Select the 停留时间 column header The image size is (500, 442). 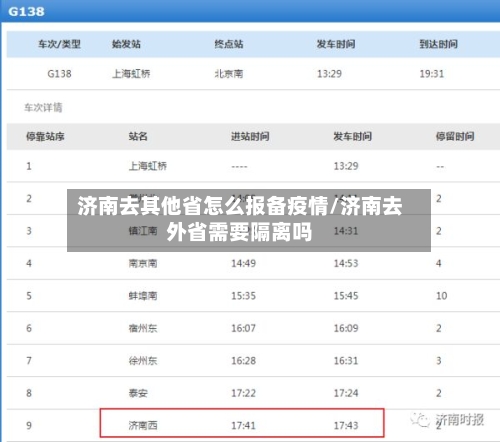pyautogui.click(x=455, y=136)
